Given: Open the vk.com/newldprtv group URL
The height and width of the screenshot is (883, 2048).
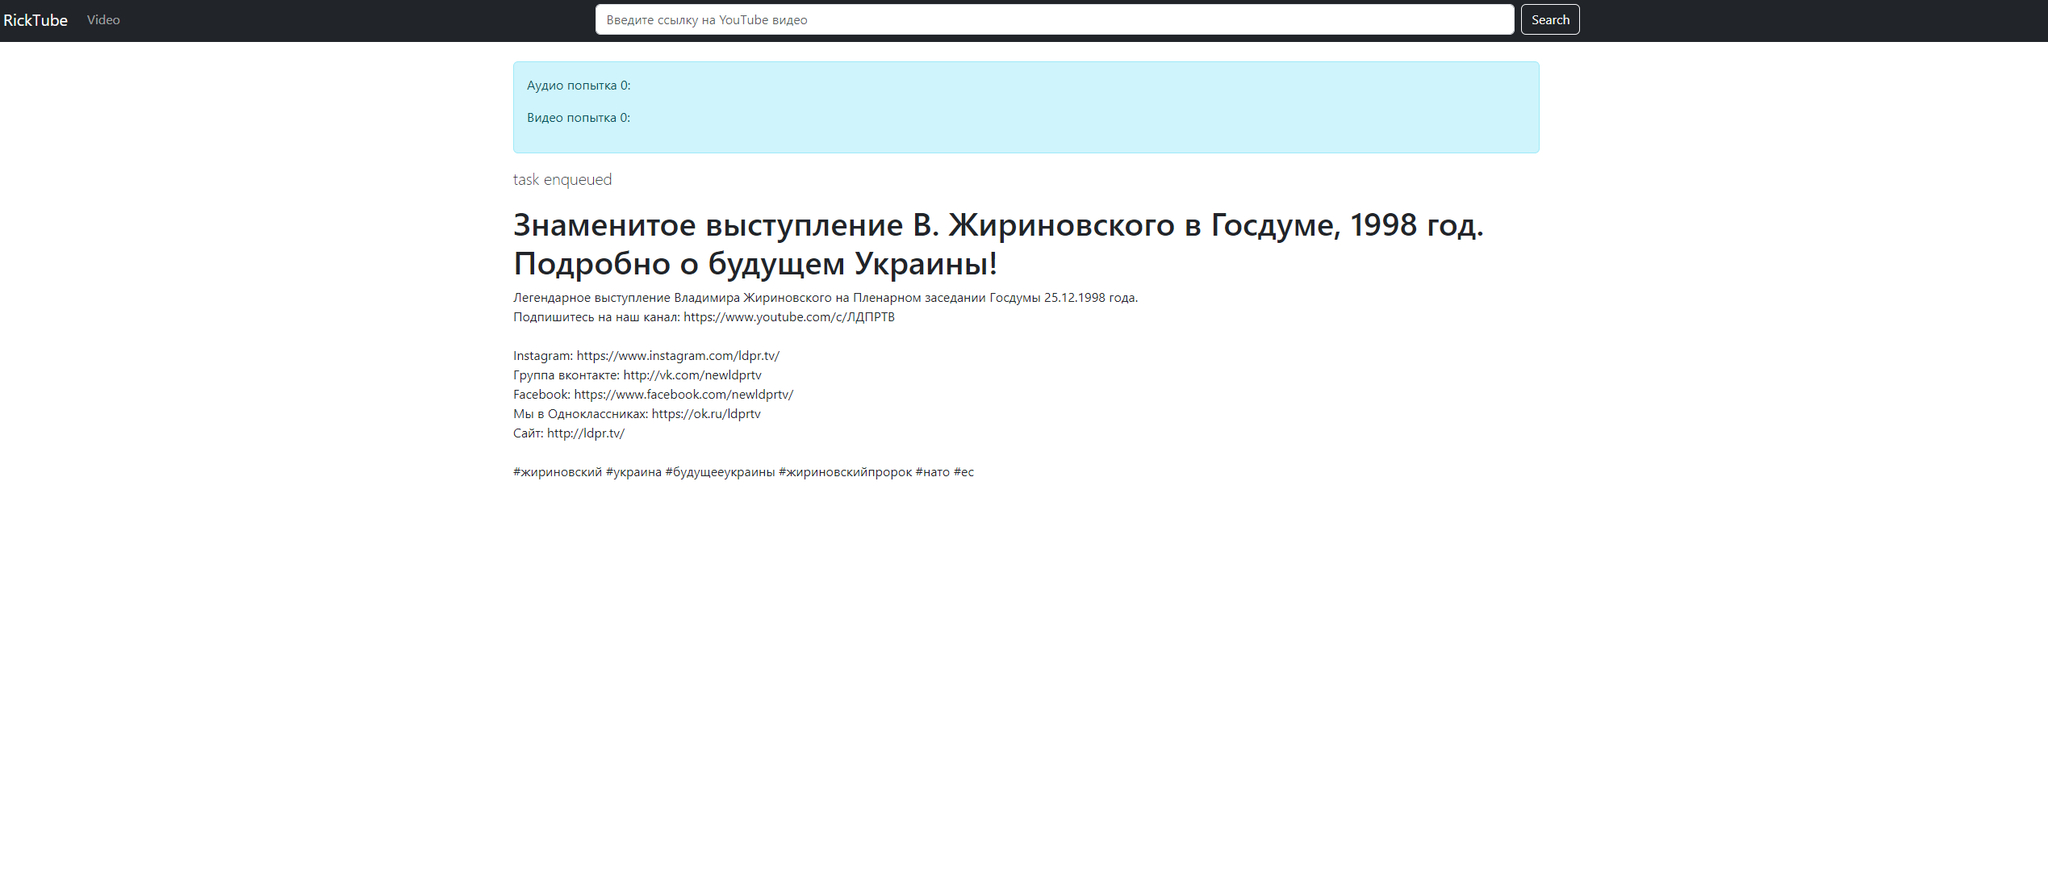Looking at the screenshot, I should click(x=692, y=375).
